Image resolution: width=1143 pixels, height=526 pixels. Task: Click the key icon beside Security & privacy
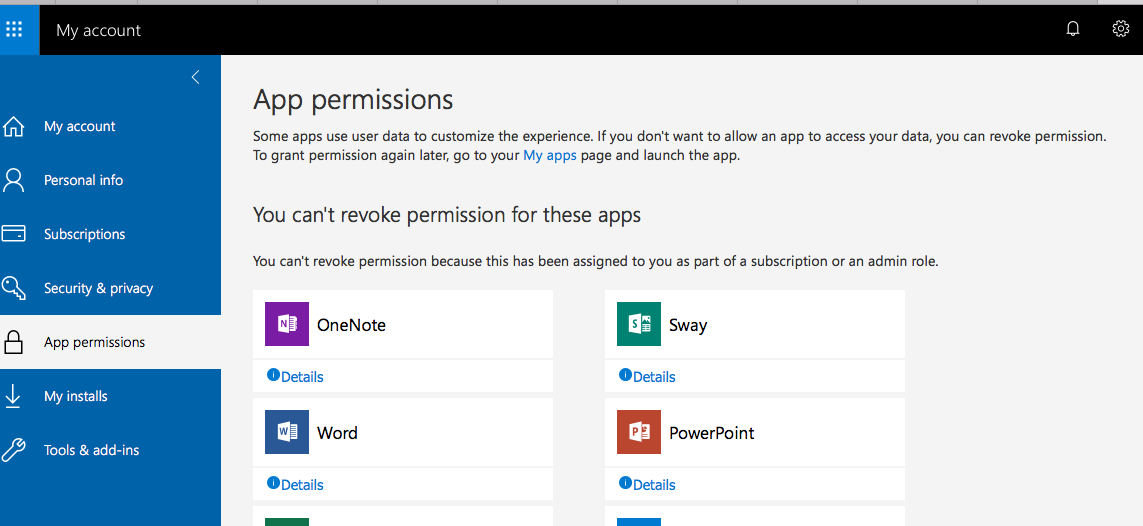pos(14,288)
